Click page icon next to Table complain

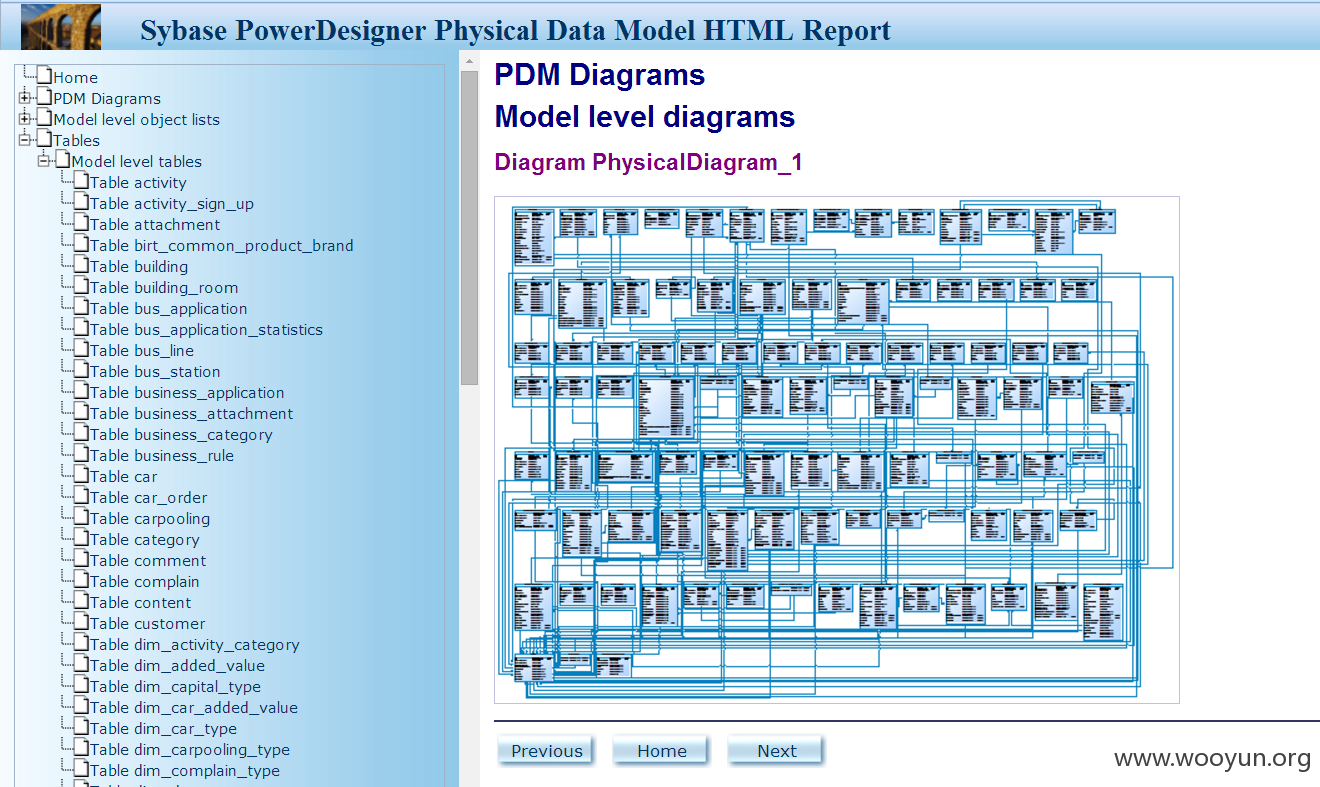[81, 580]
